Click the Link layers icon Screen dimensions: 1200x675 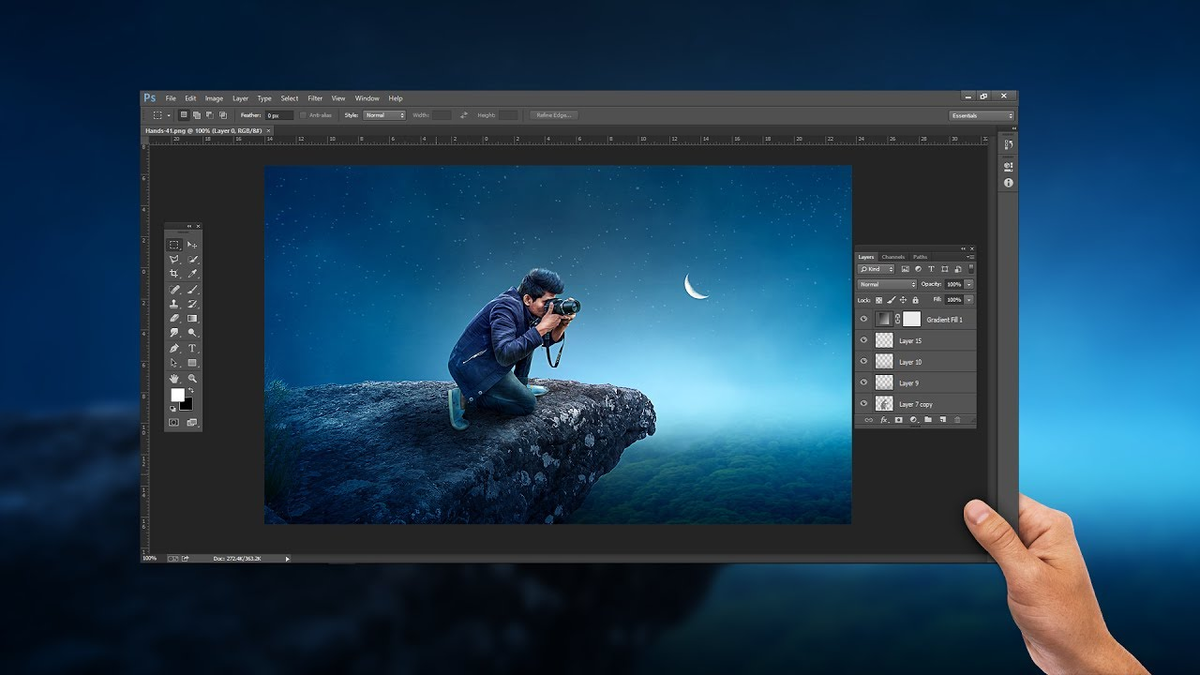(x=868, y=420)
